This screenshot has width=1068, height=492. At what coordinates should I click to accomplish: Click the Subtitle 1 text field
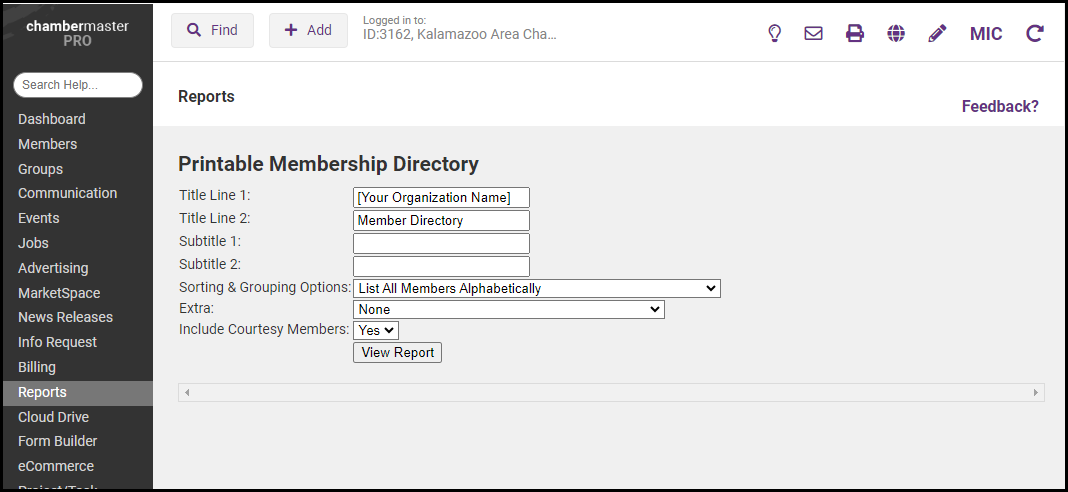pos(441,243)
